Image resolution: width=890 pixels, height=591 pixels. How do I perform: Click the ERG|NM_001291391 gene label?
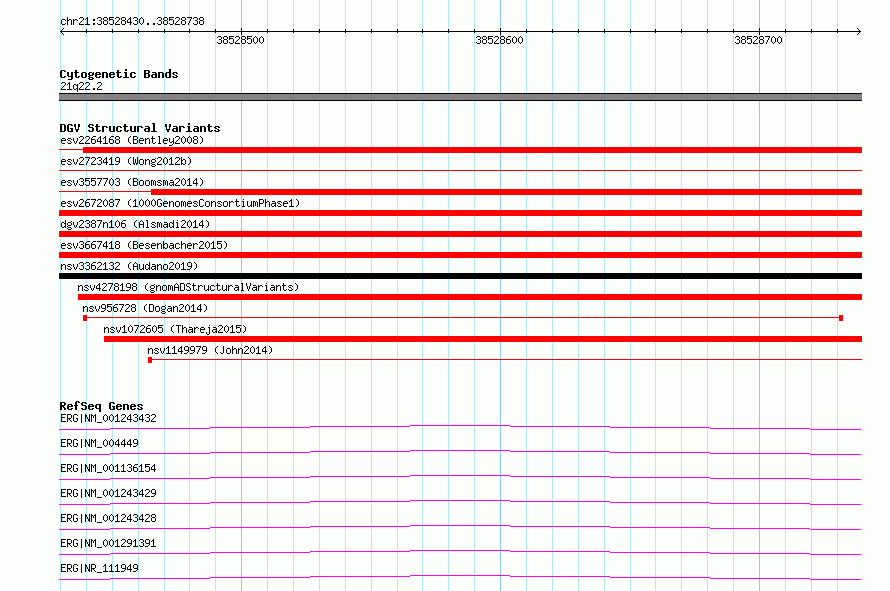[x=108, y=543]
